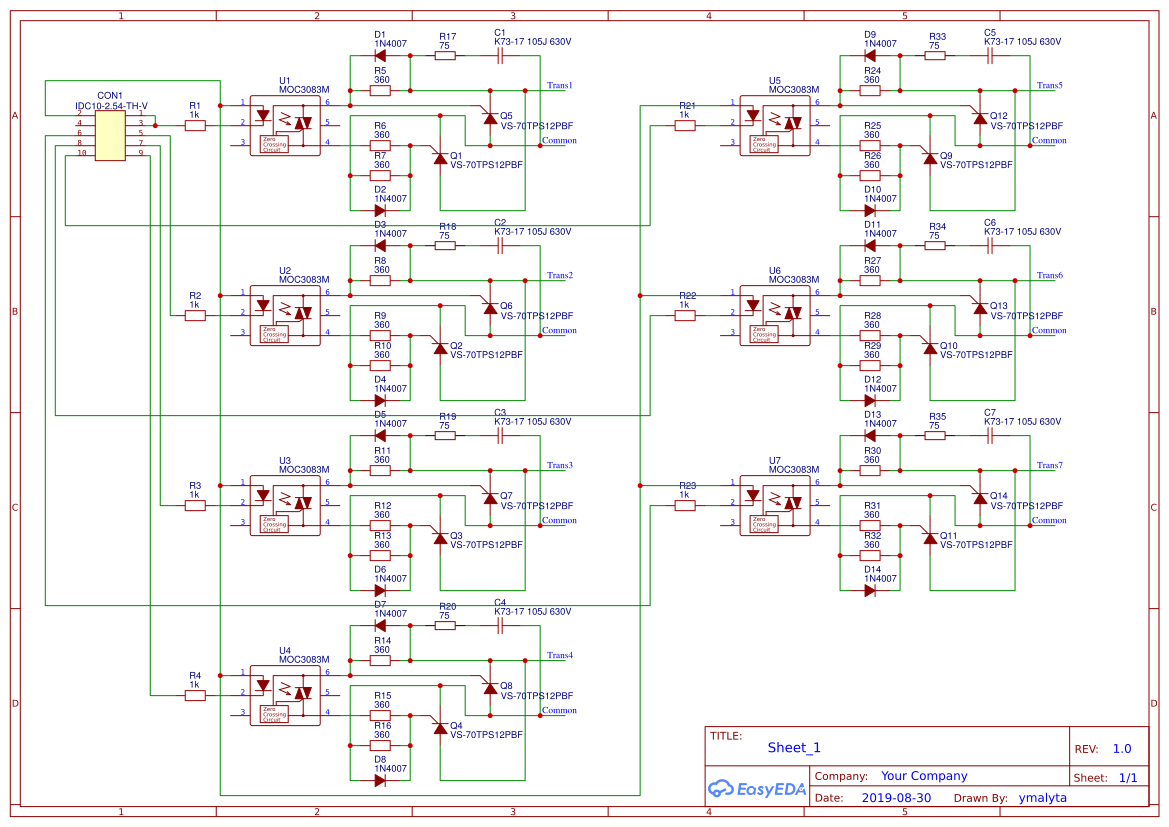Select connector CON1 IDC10 symbol

(x=110, y=135)
